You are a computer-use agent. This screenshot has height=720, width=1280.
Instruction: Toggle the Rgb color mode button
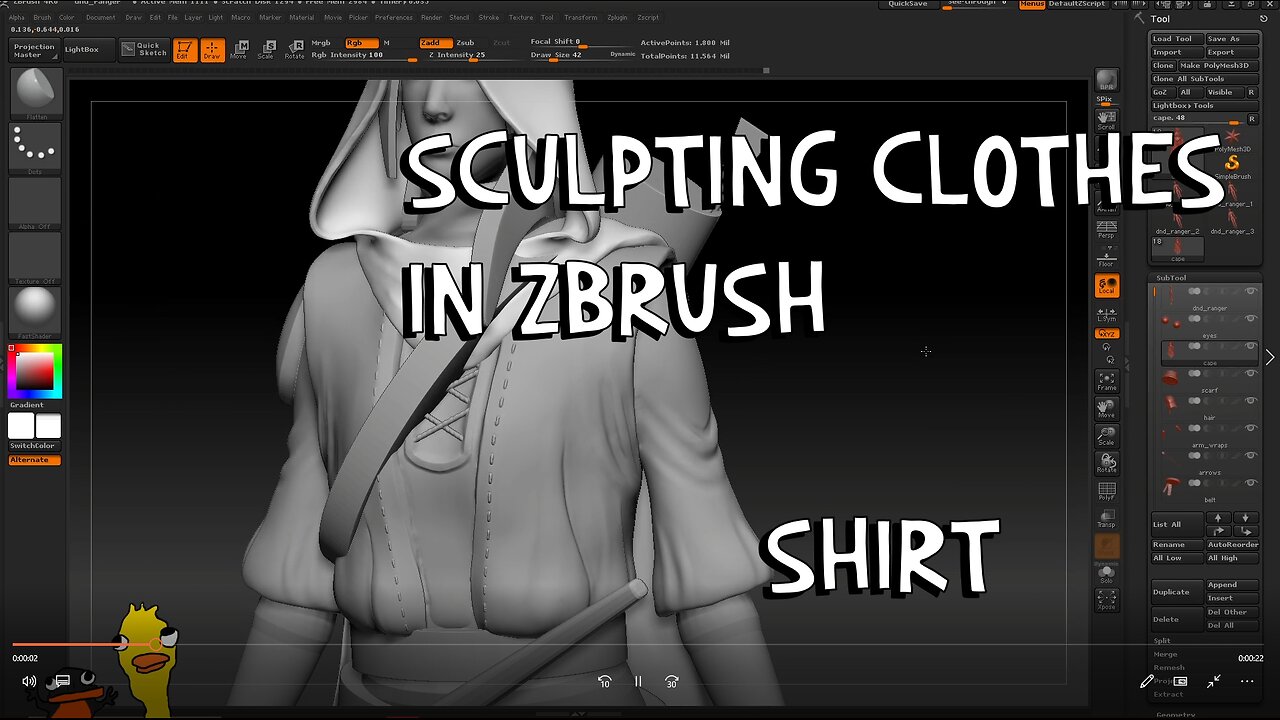[x=362, y=43]
